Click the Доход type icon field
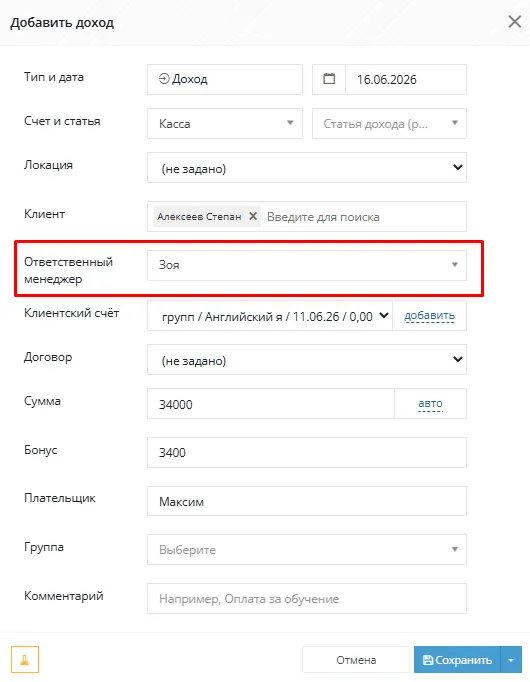 click(x=225, y=79)
